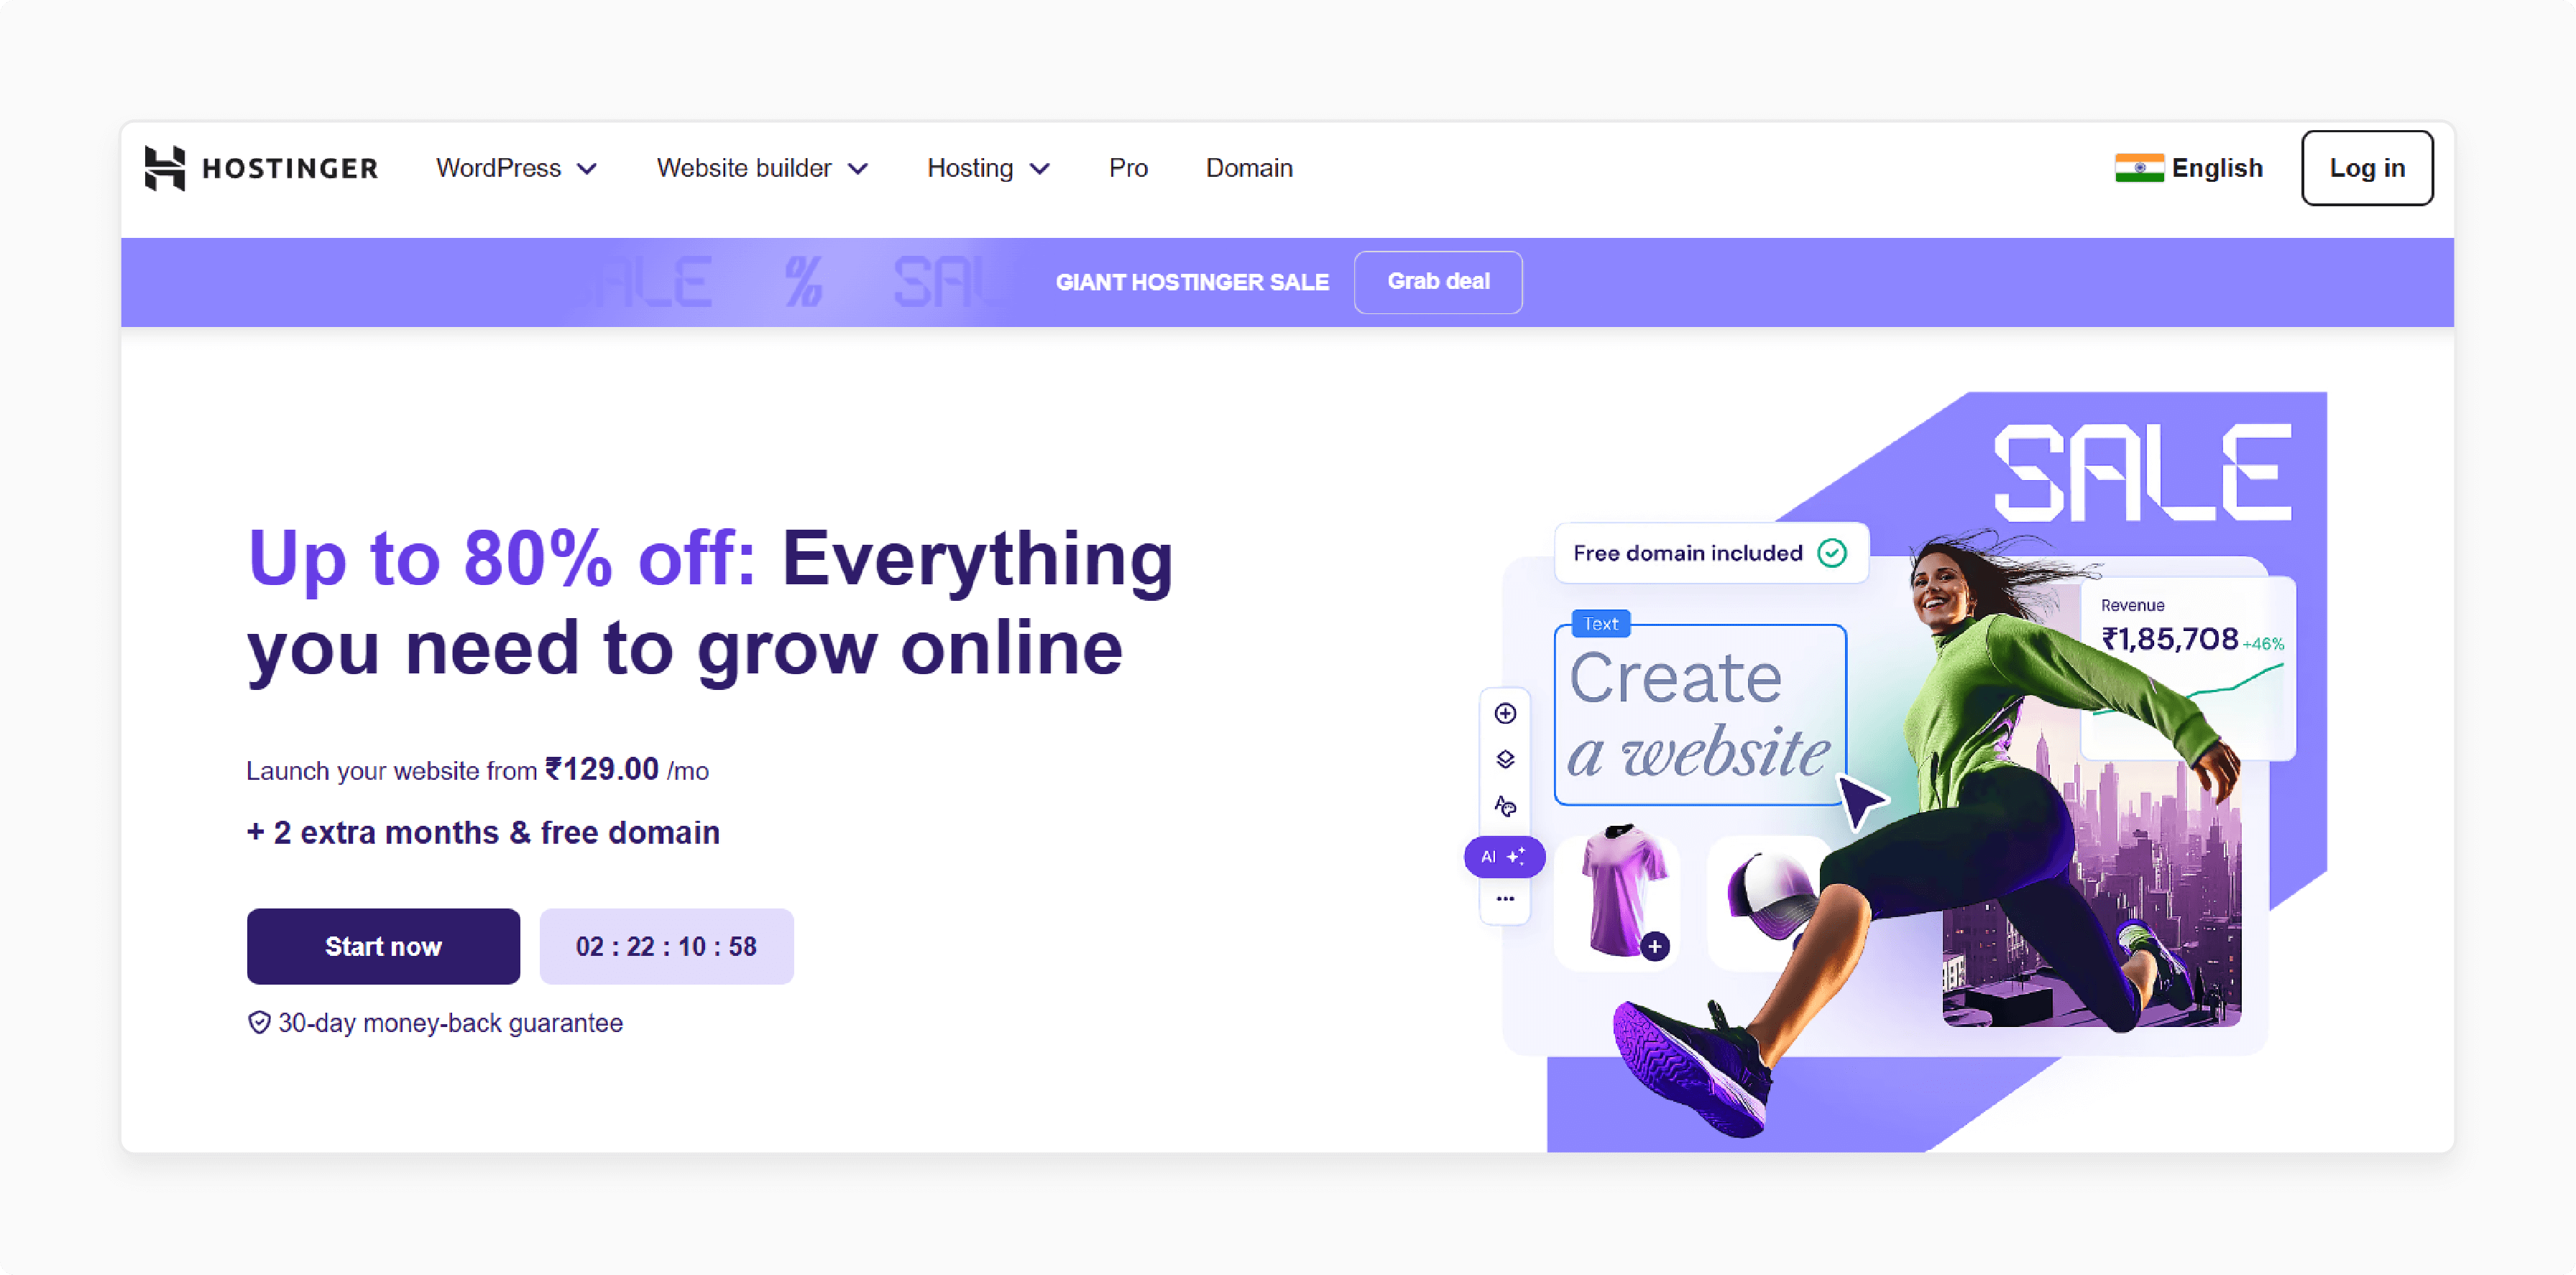The height and width of the screenshot is (1275, 2576).
Task: Expand the Hosting dropdown menu
Action: coord(988,167)
